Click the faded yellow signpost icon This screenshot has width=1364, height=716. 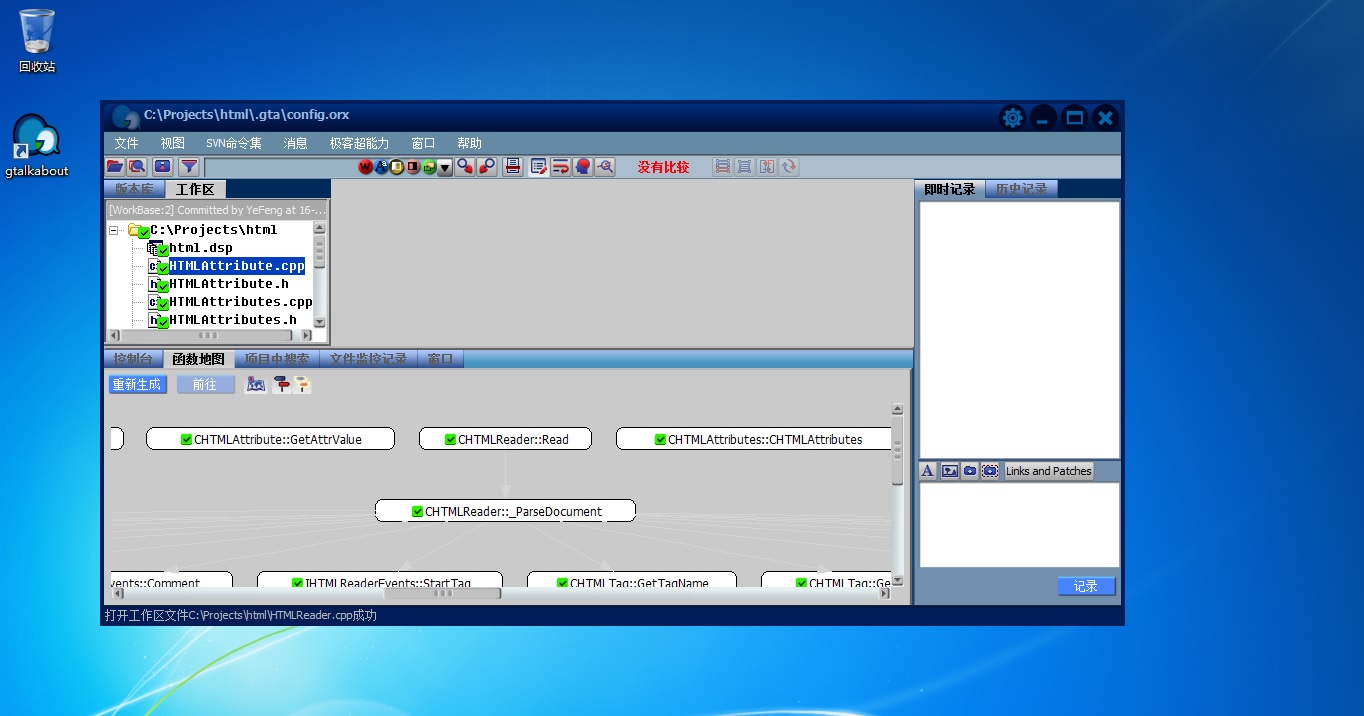point(302,384)
